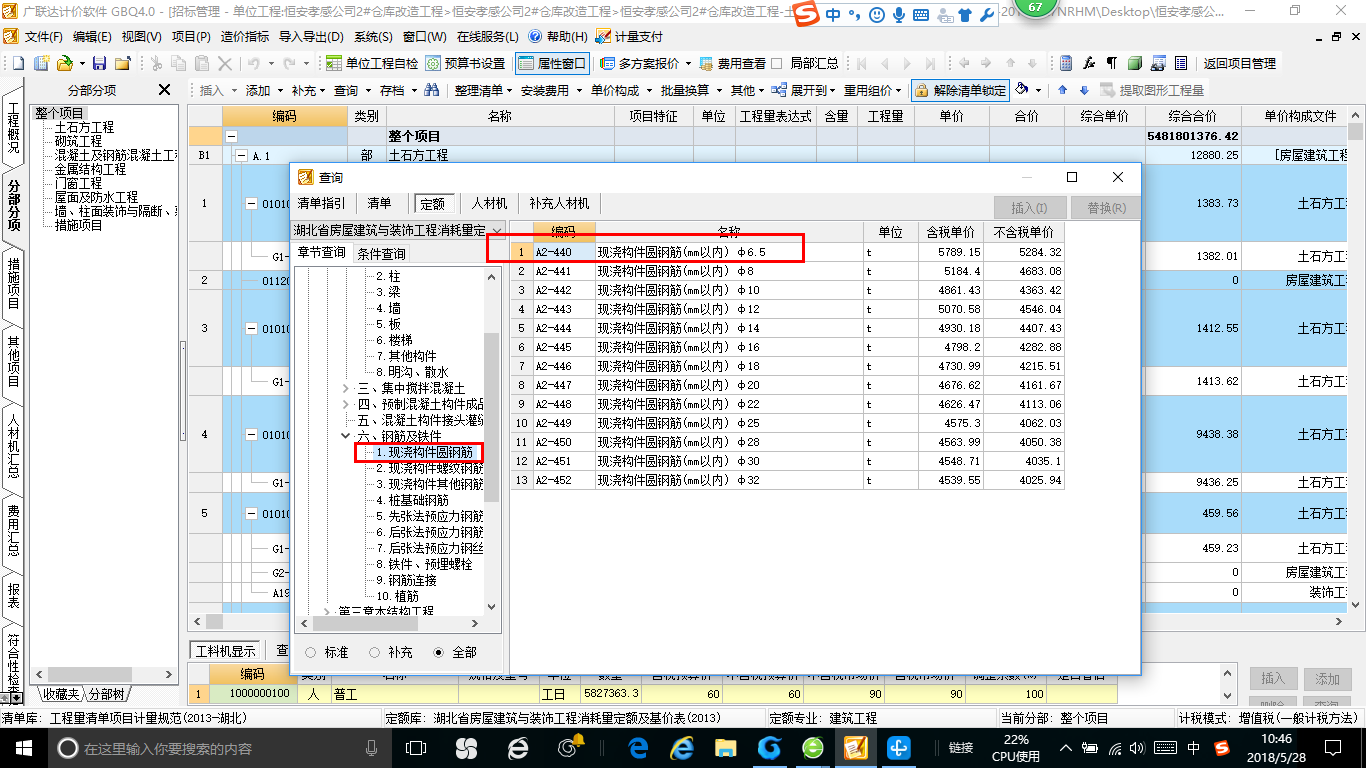Click the New file icon
The image size is (1366, 768).
18,63
